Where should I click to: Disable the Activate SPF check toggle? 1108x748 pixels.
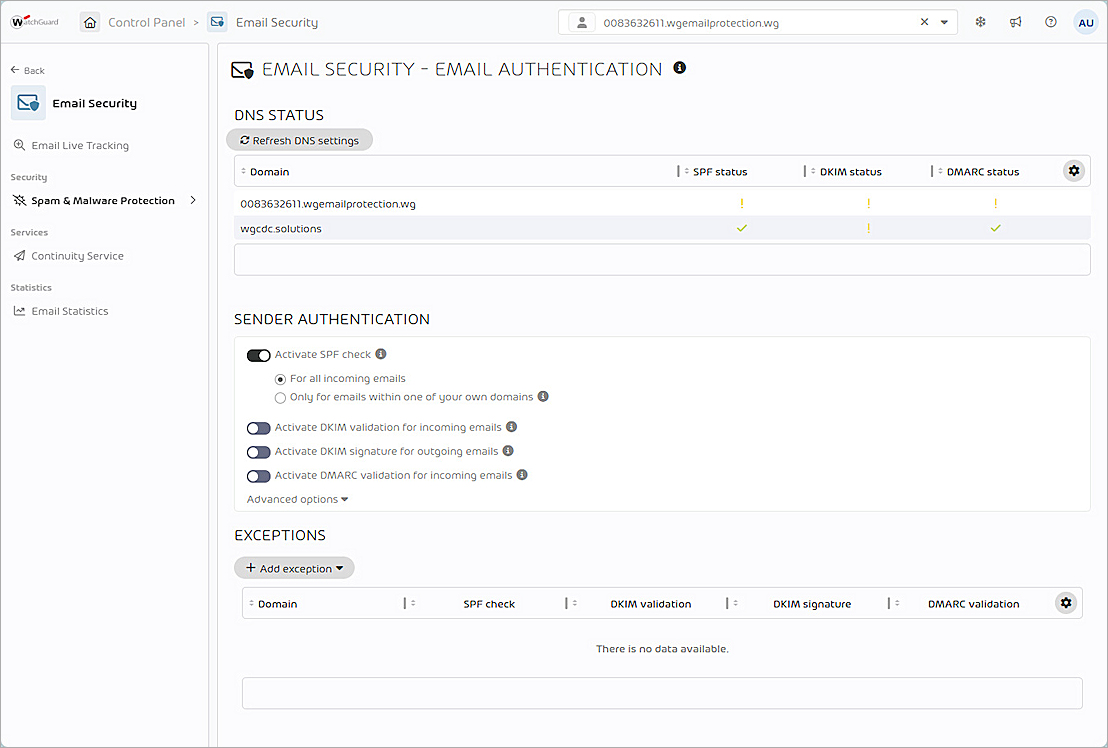258,355
